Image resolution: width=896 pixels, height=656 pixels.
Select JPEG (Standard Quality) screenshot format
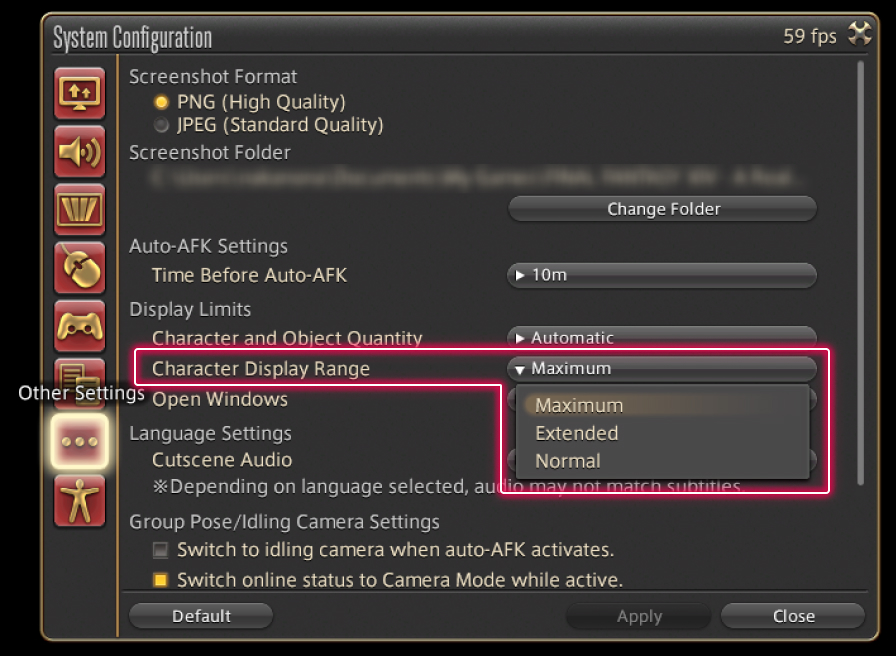pyautogui.click(x=161, y=126)
